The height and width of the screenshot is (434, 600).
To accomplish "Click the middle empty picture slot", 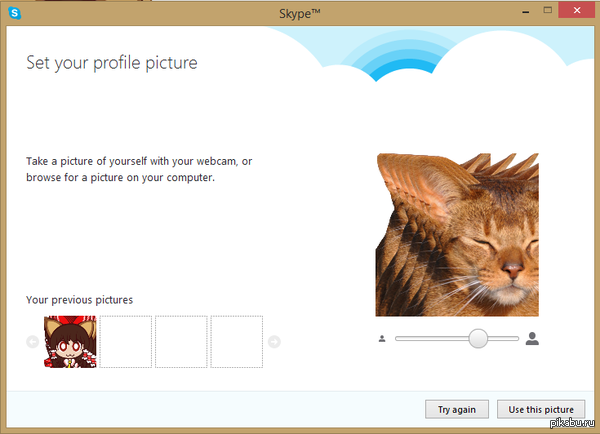I will click(181, 342).
